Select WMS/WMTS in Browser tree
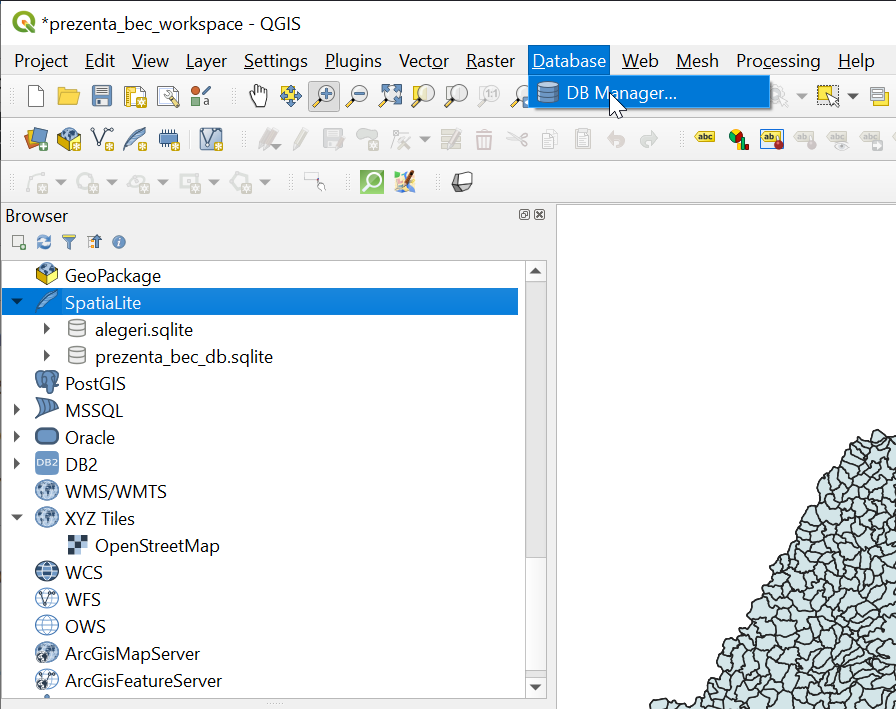Screen dimensions: 896x709 [115, 491]
